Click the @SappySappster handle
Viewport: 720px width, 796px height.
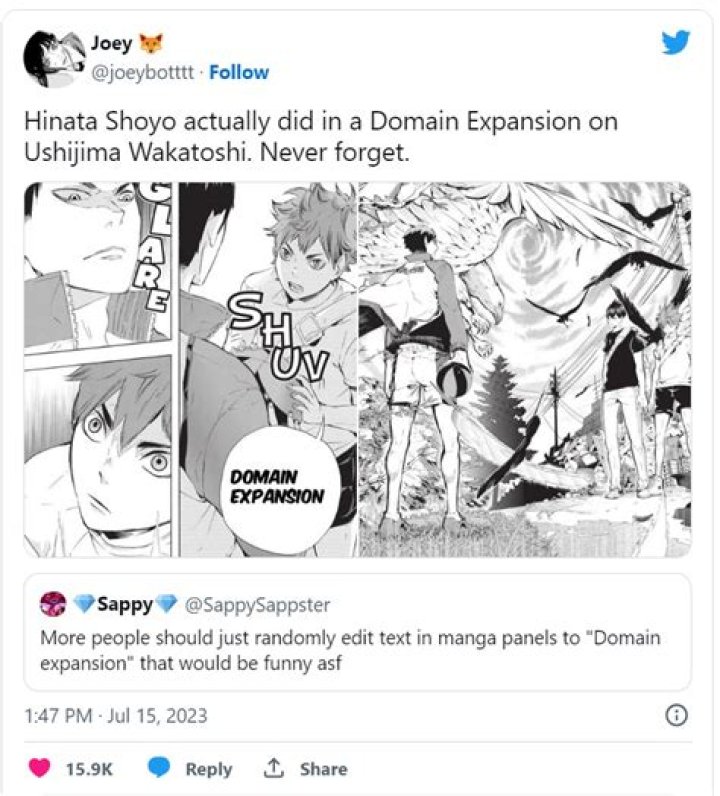[x=257, y=604]
